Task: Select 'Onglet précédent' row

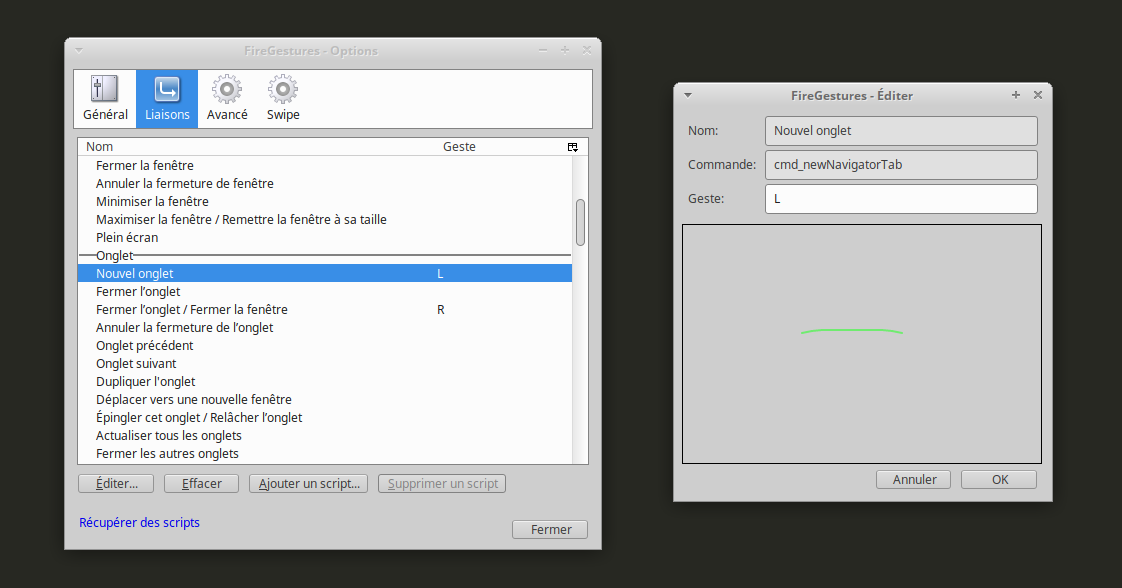Action: tap(325, 346)
